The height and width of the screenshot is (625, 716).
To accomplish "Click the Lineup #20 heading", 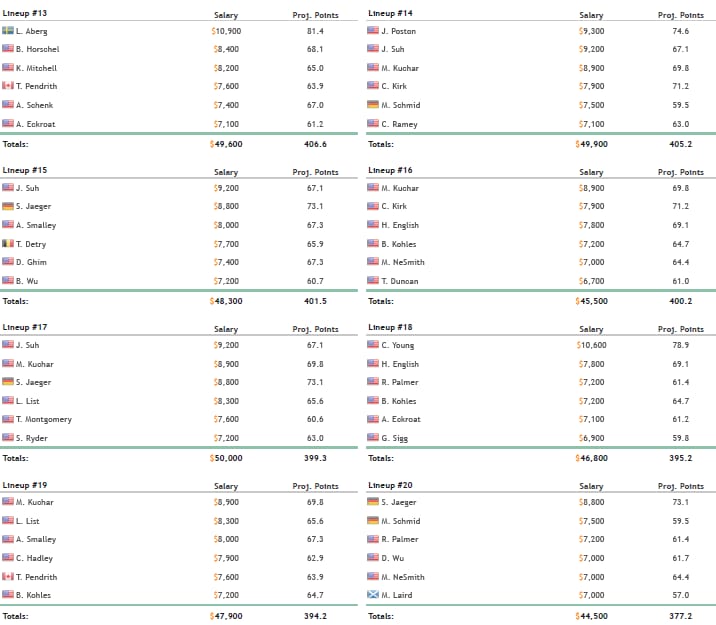I will tap(390, 484).
